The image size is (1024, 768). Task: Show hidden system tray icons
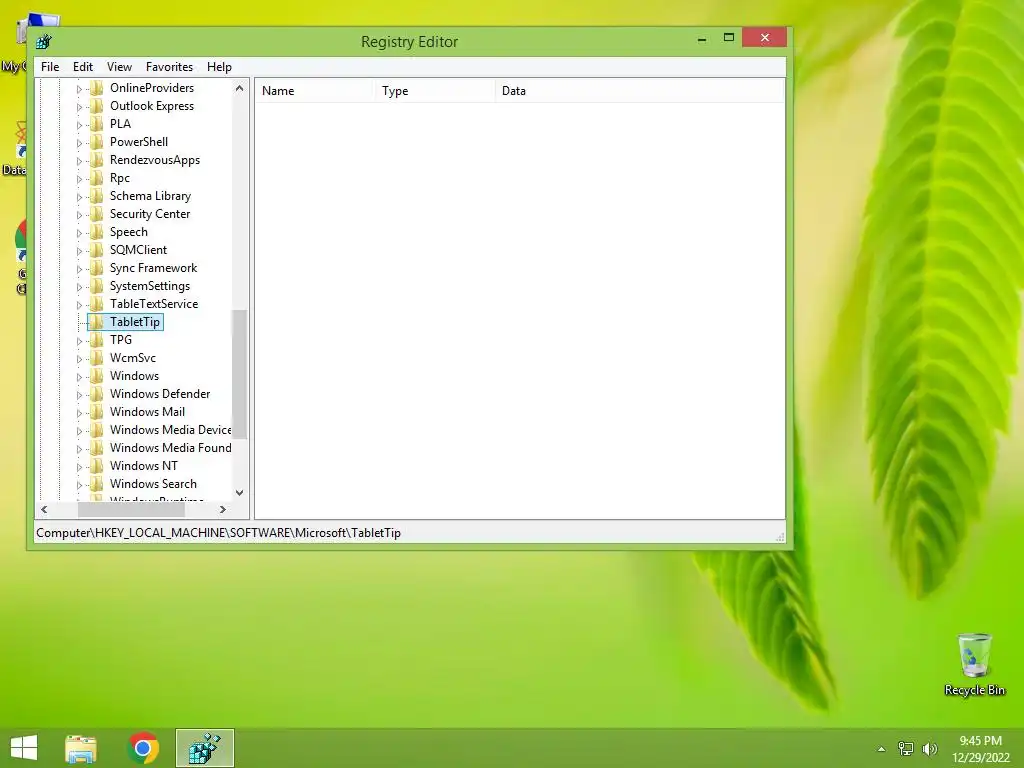pyautogui.click(x=881, y=749)
